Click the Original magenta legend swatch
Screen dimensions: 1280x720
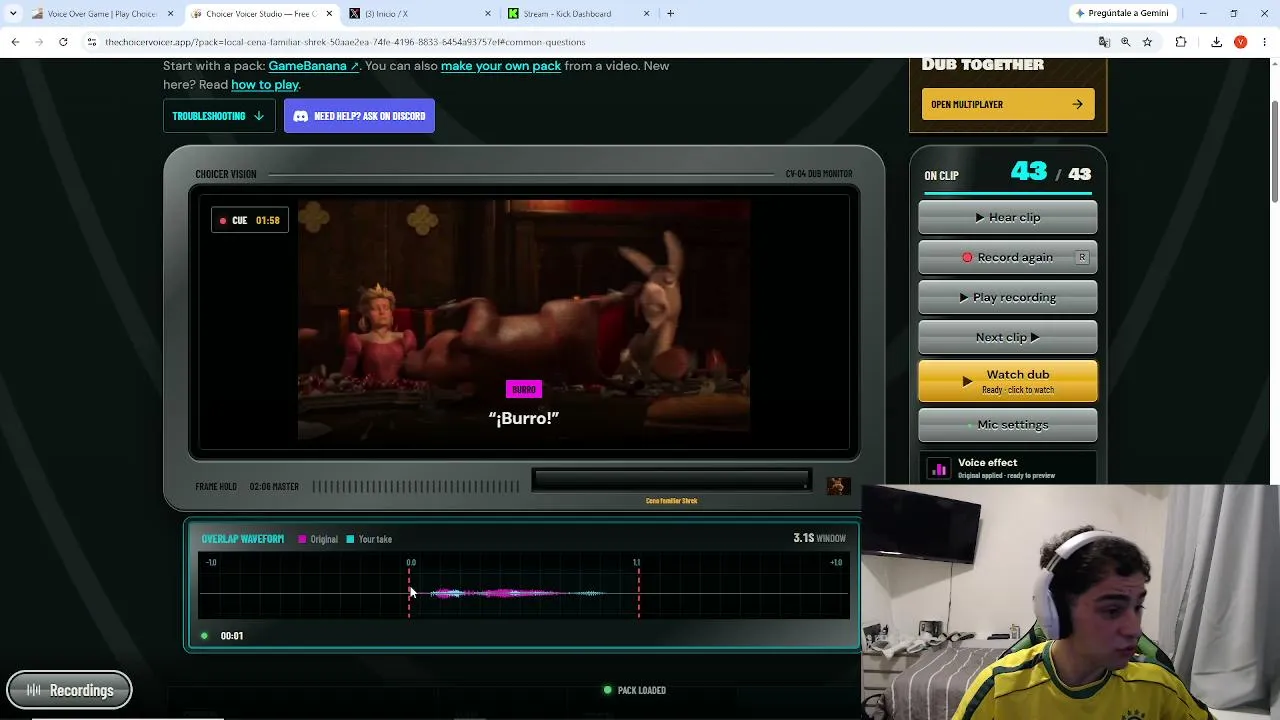click(x=302, y=539)
